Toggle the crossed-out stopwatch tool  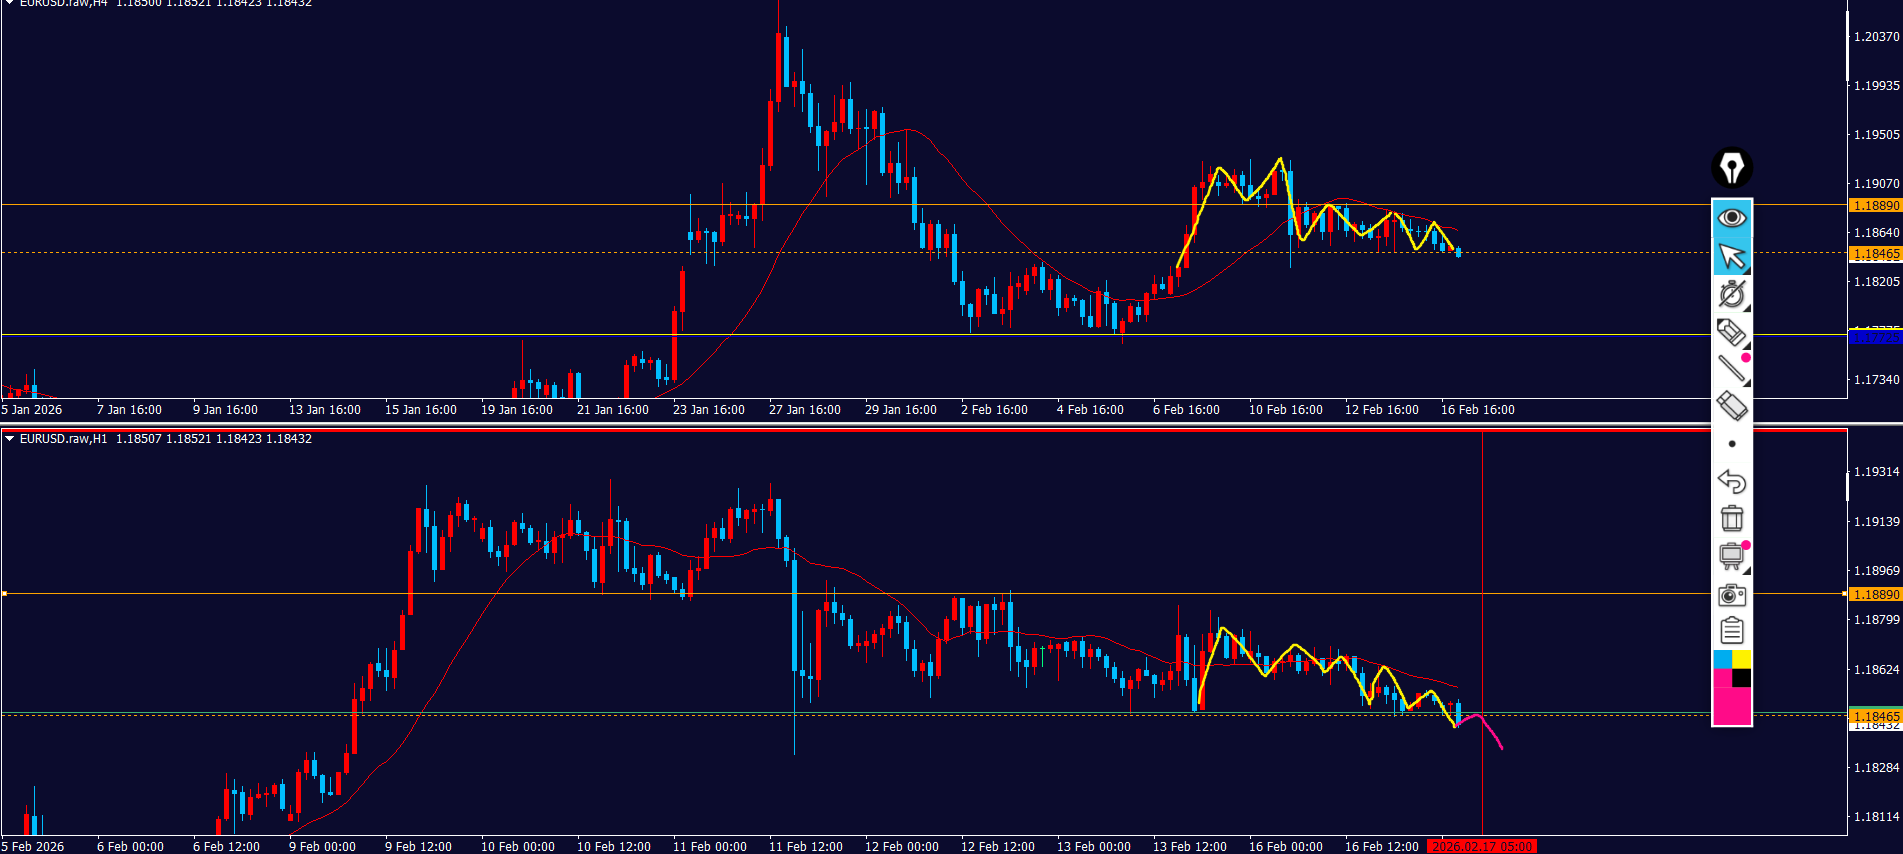pos(1731,295)
